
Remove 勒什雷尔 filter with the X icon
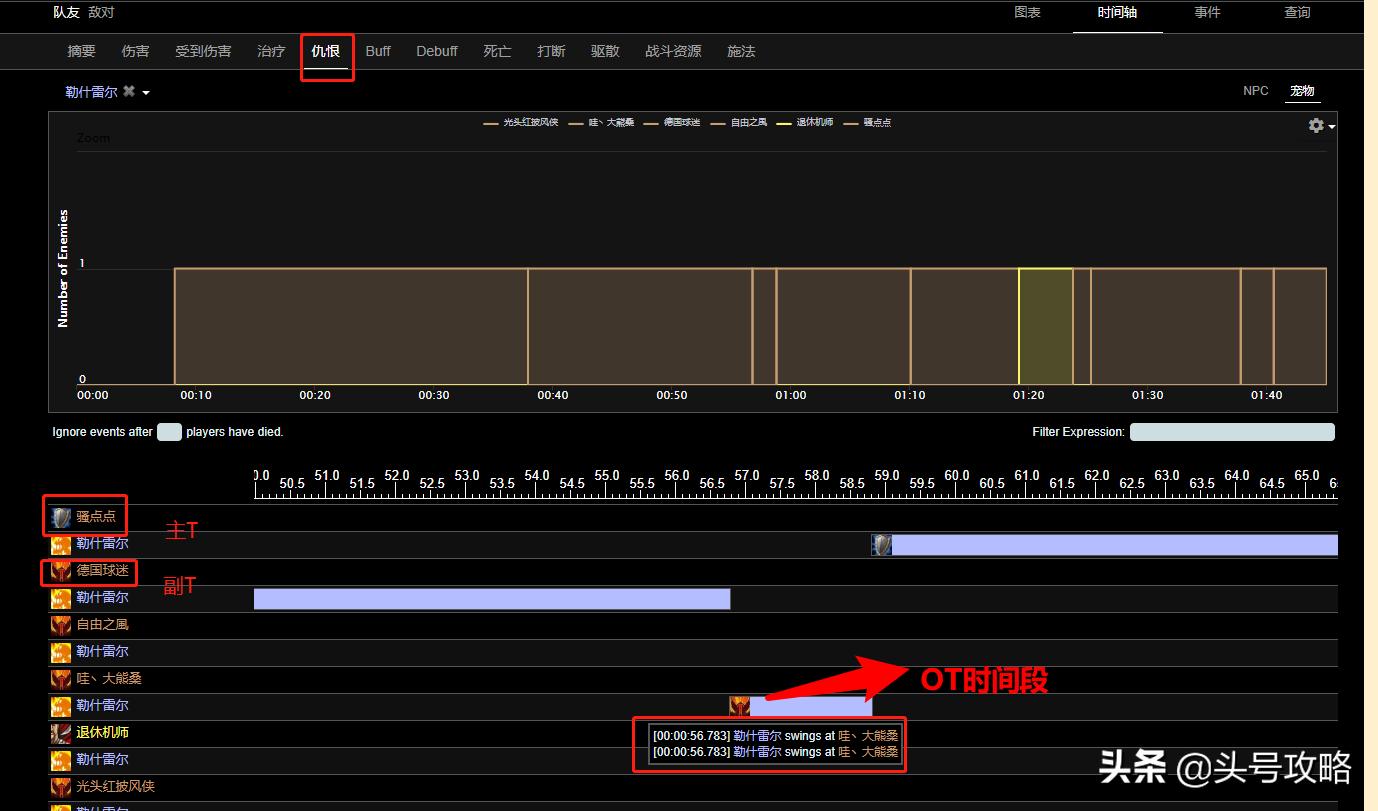pos(128,91)
